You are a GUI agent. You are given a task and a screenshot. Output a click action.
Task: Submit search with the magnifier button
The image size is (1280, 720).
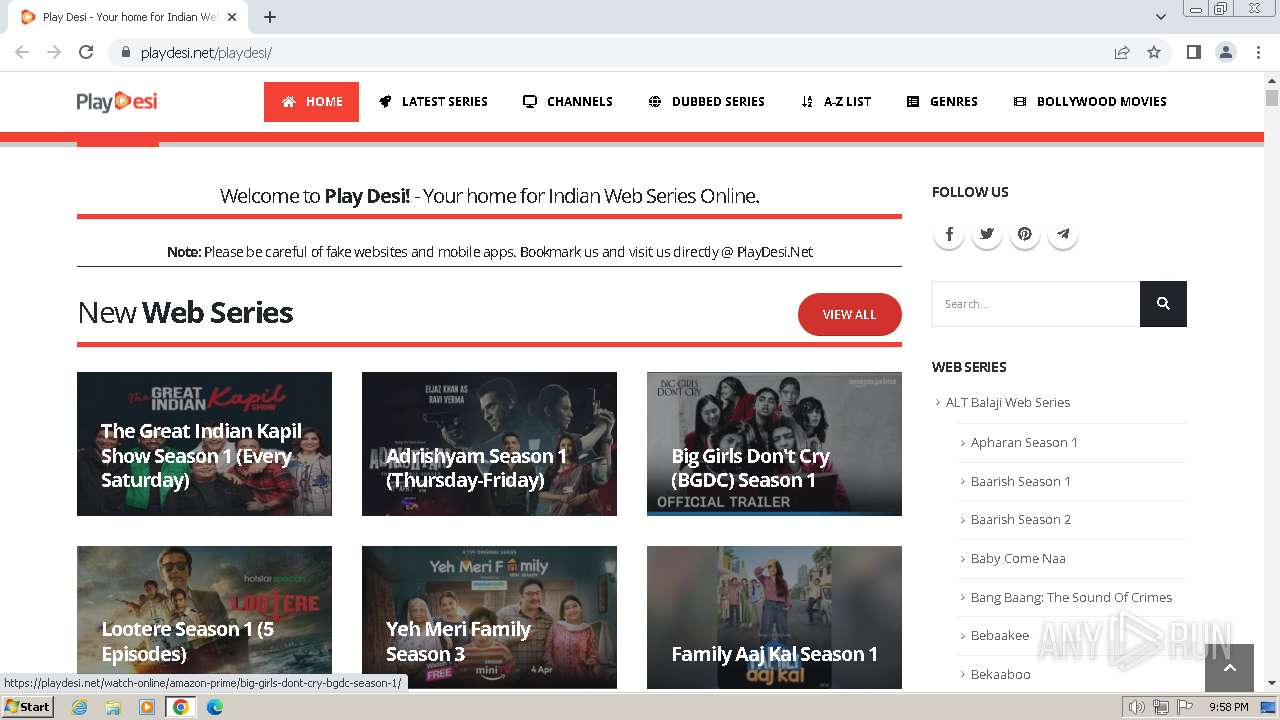pyautogui.click(x=1163, y=304)
